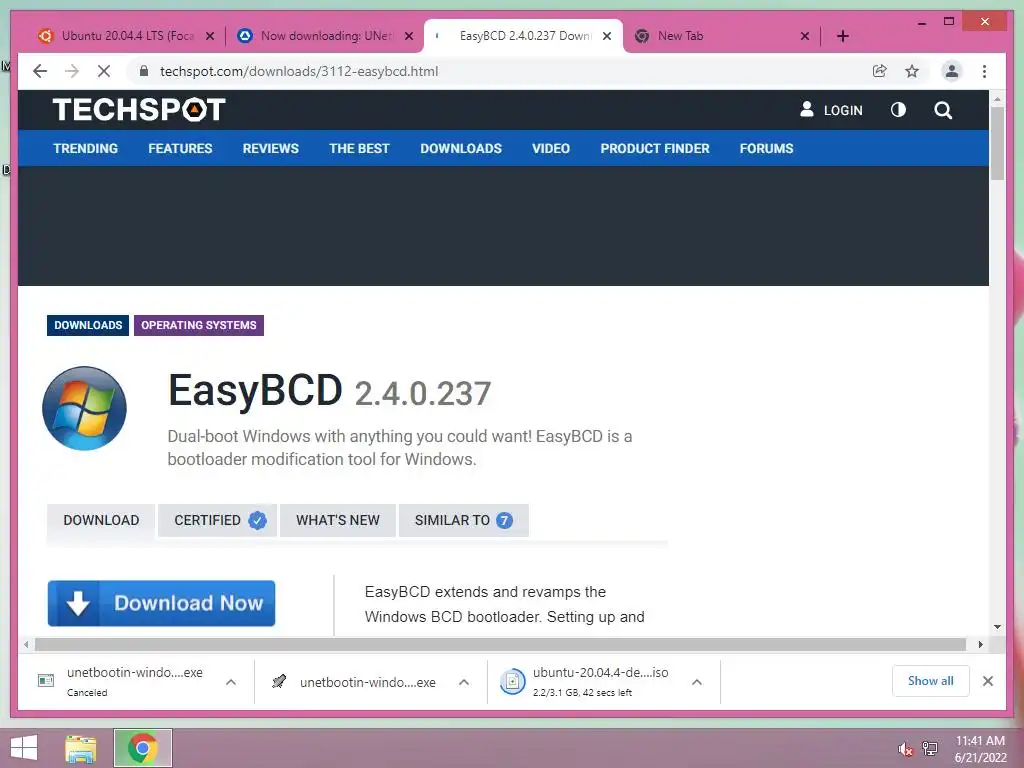Open File Explorer from the taskbar

point(81,748)
